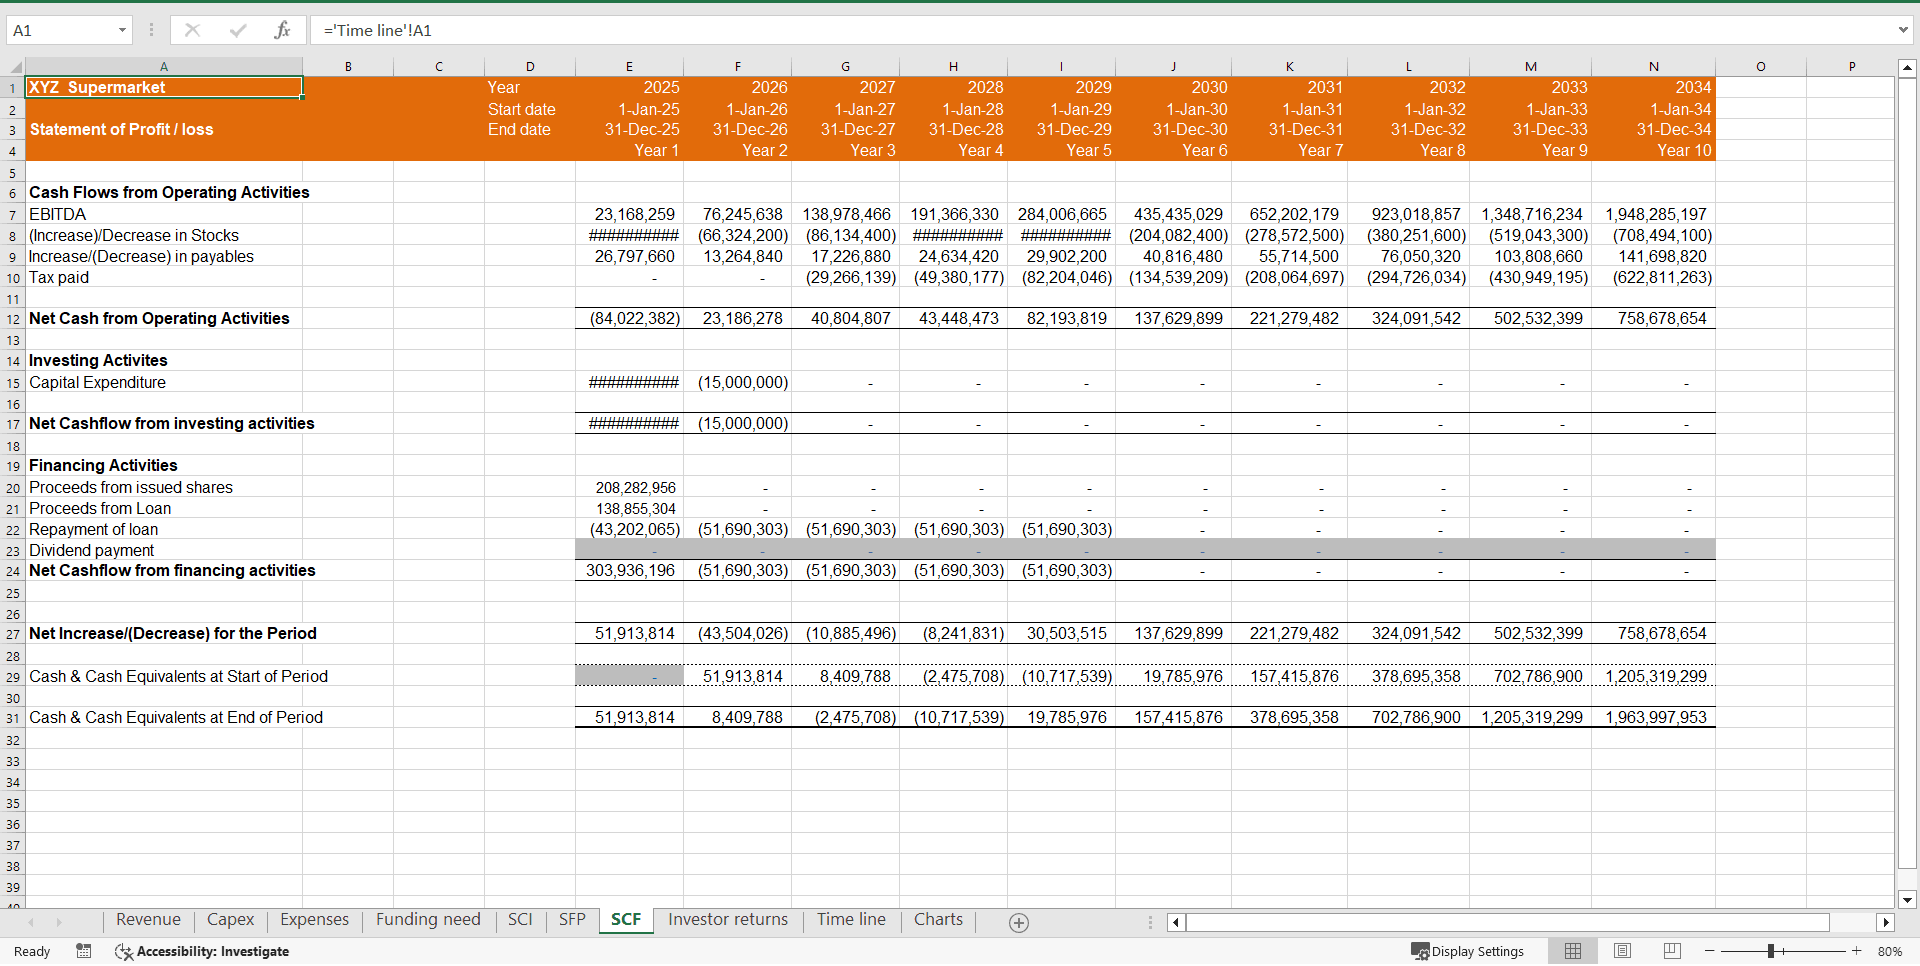Cancel formula entry with the X icon

tap(192, 30)
